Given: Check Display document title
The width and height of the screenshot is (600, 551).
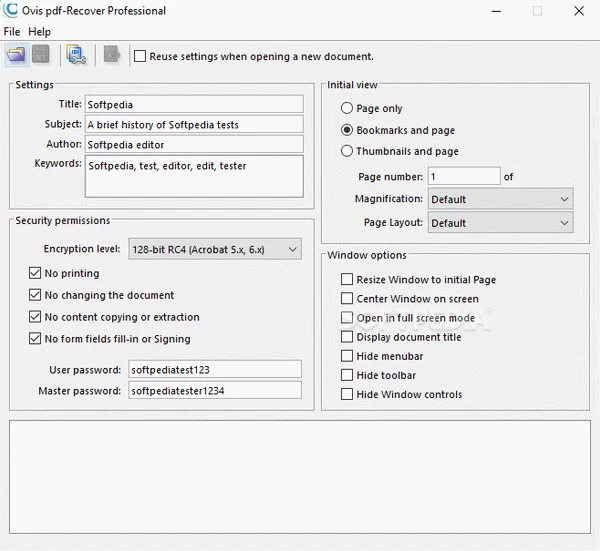Looking at the screenshot, I should pos(347,337).
